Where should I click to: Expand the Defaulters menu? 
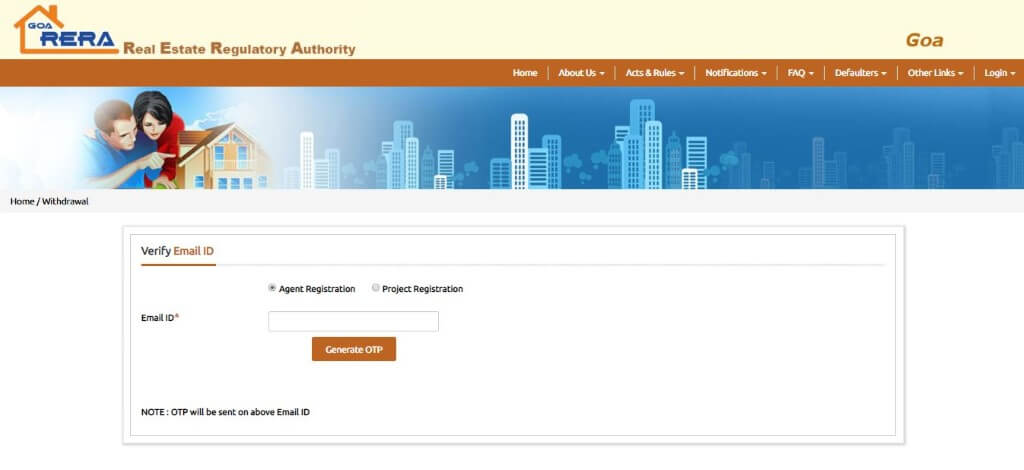[860, 73]
